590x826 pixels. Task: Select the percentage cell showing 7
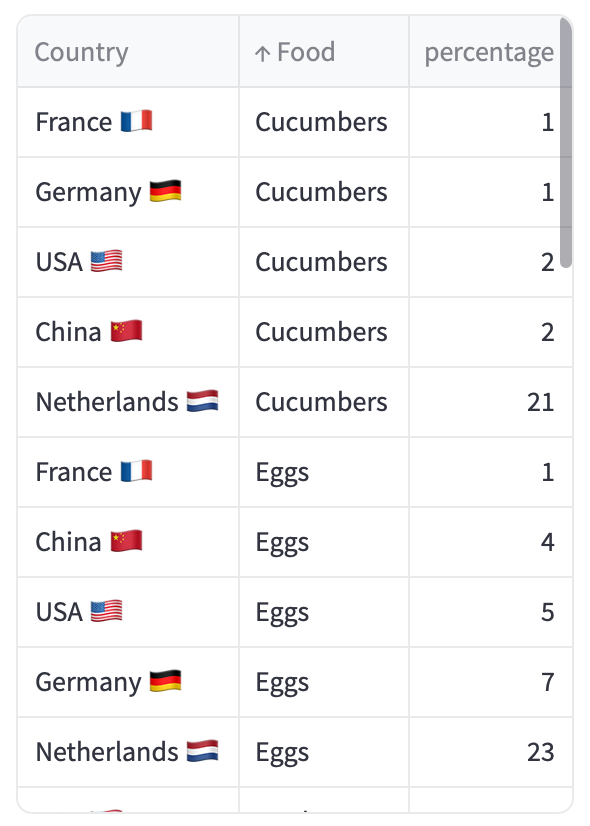pos(490,683)
